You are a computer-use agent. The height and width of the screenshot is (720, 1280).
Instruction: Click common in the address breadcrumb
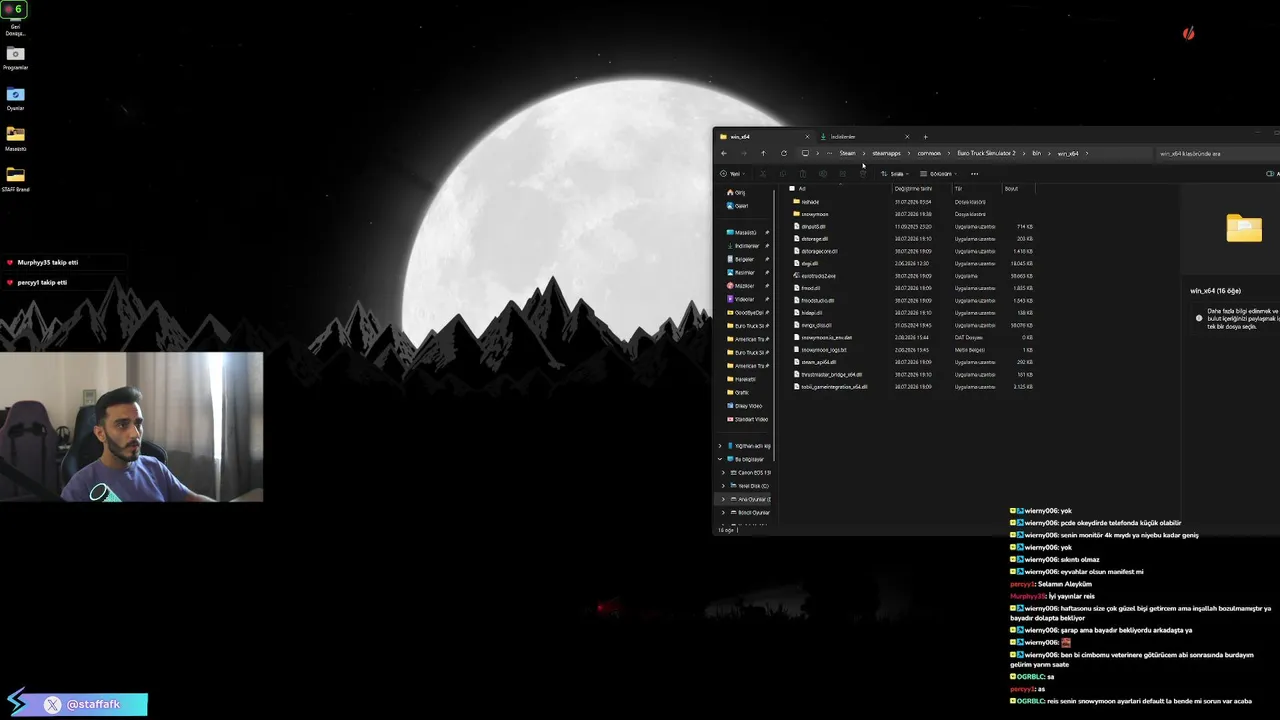click(929, 153)
